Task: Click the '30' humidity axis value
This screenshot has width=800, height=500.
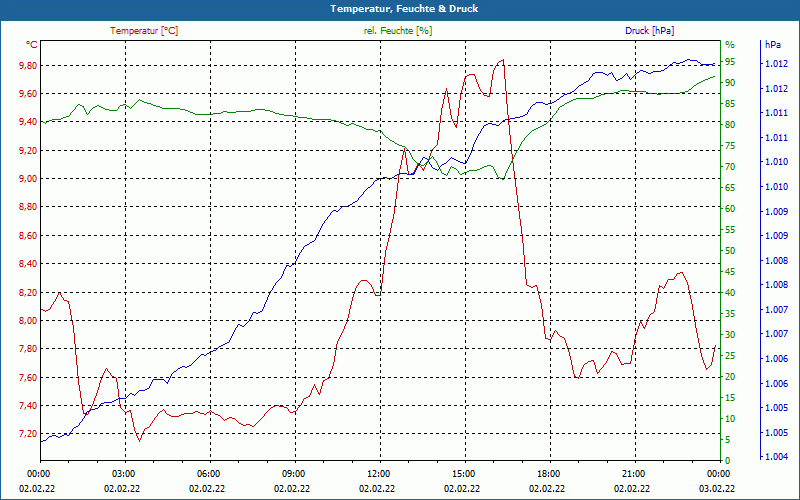Action: [730, 335]
